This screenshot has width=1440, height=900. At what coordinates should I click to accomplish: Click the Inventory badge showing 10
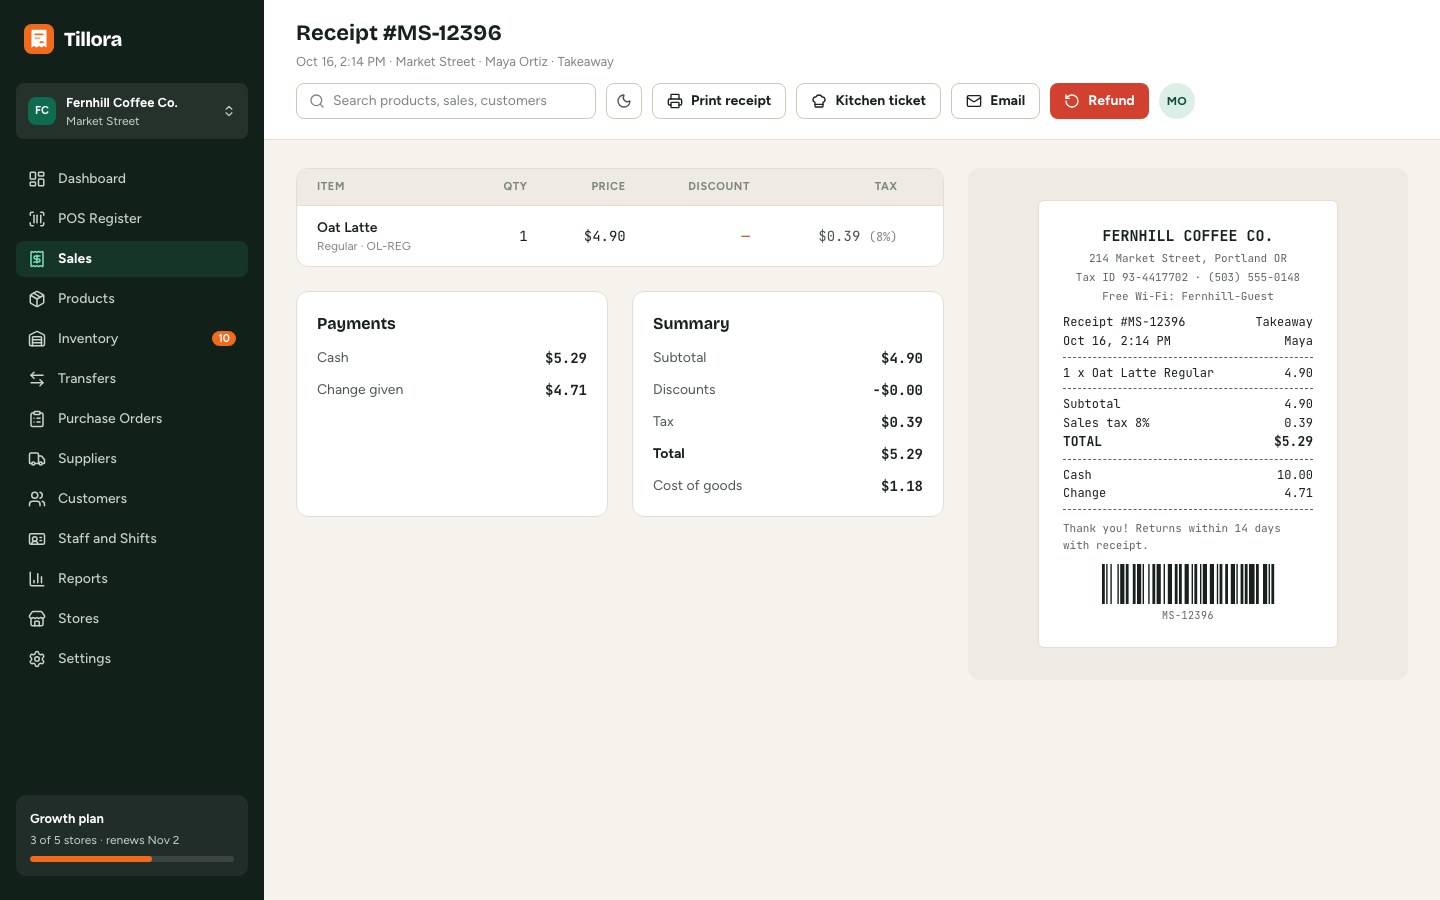pos(224,338)
